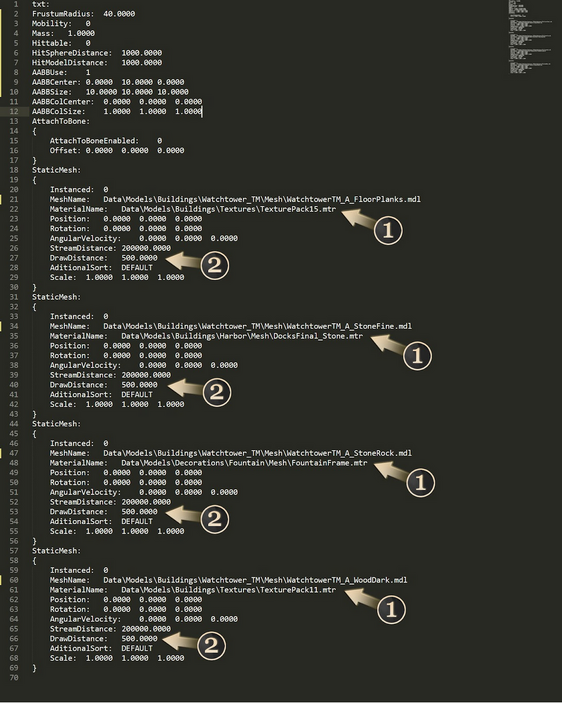Click line number 18 in the gutter

coord(14,170)
